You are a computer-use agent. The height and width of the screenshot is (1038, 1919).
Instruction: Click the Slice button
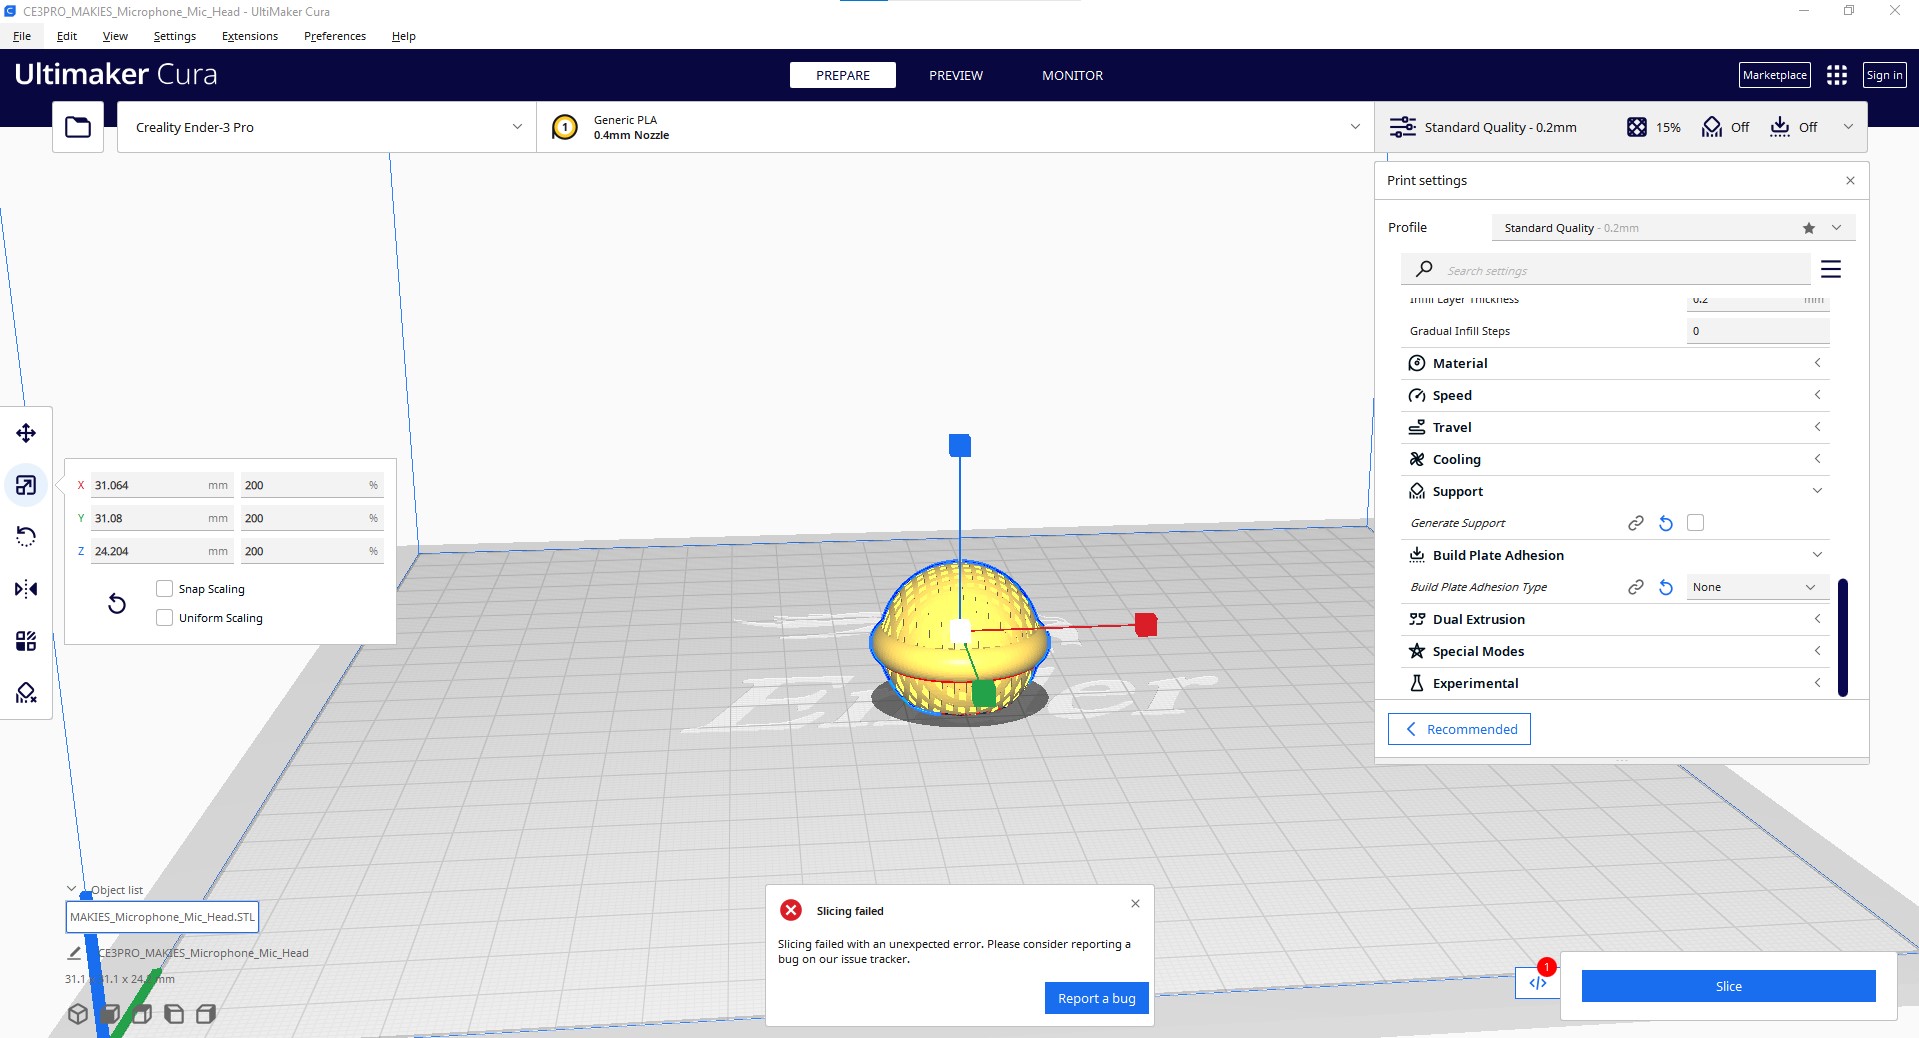[1728, 986]
